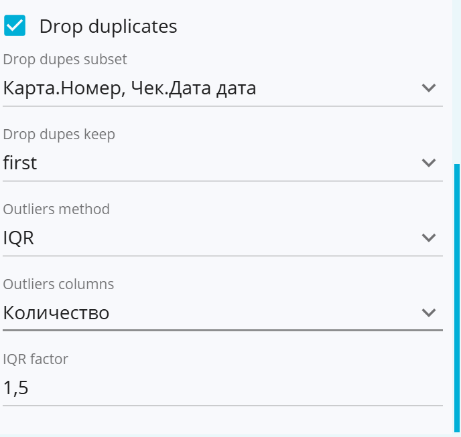The height and width of the screenshot is (437, 461).
Task: Click the Количество columns selection
Action: (x=56, y=313)
